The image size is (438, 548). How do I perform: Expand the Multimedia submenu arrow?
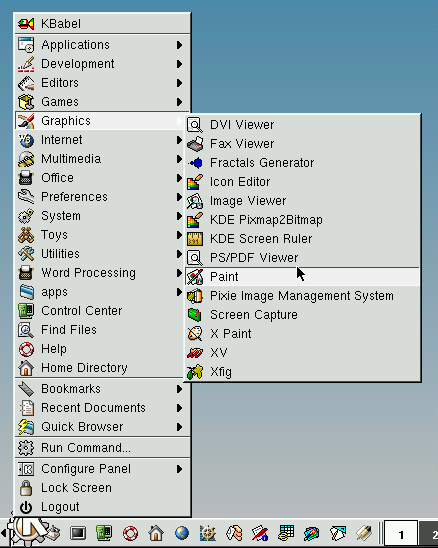179,159
